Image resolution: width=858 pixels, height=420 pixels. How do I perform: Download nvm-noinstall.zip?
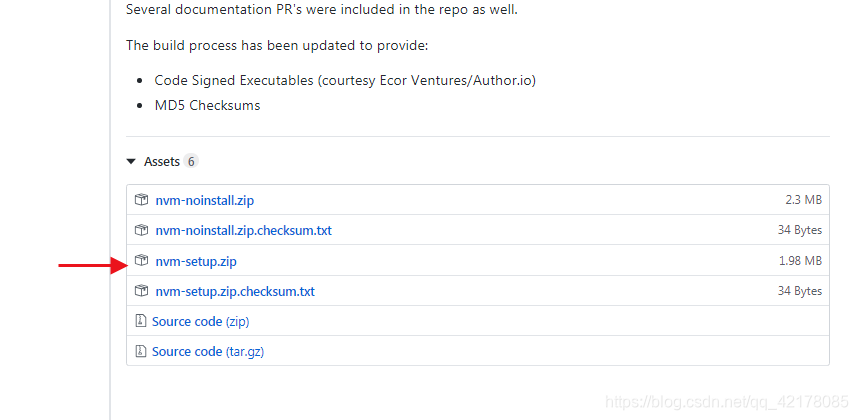[x=205, y=200]
